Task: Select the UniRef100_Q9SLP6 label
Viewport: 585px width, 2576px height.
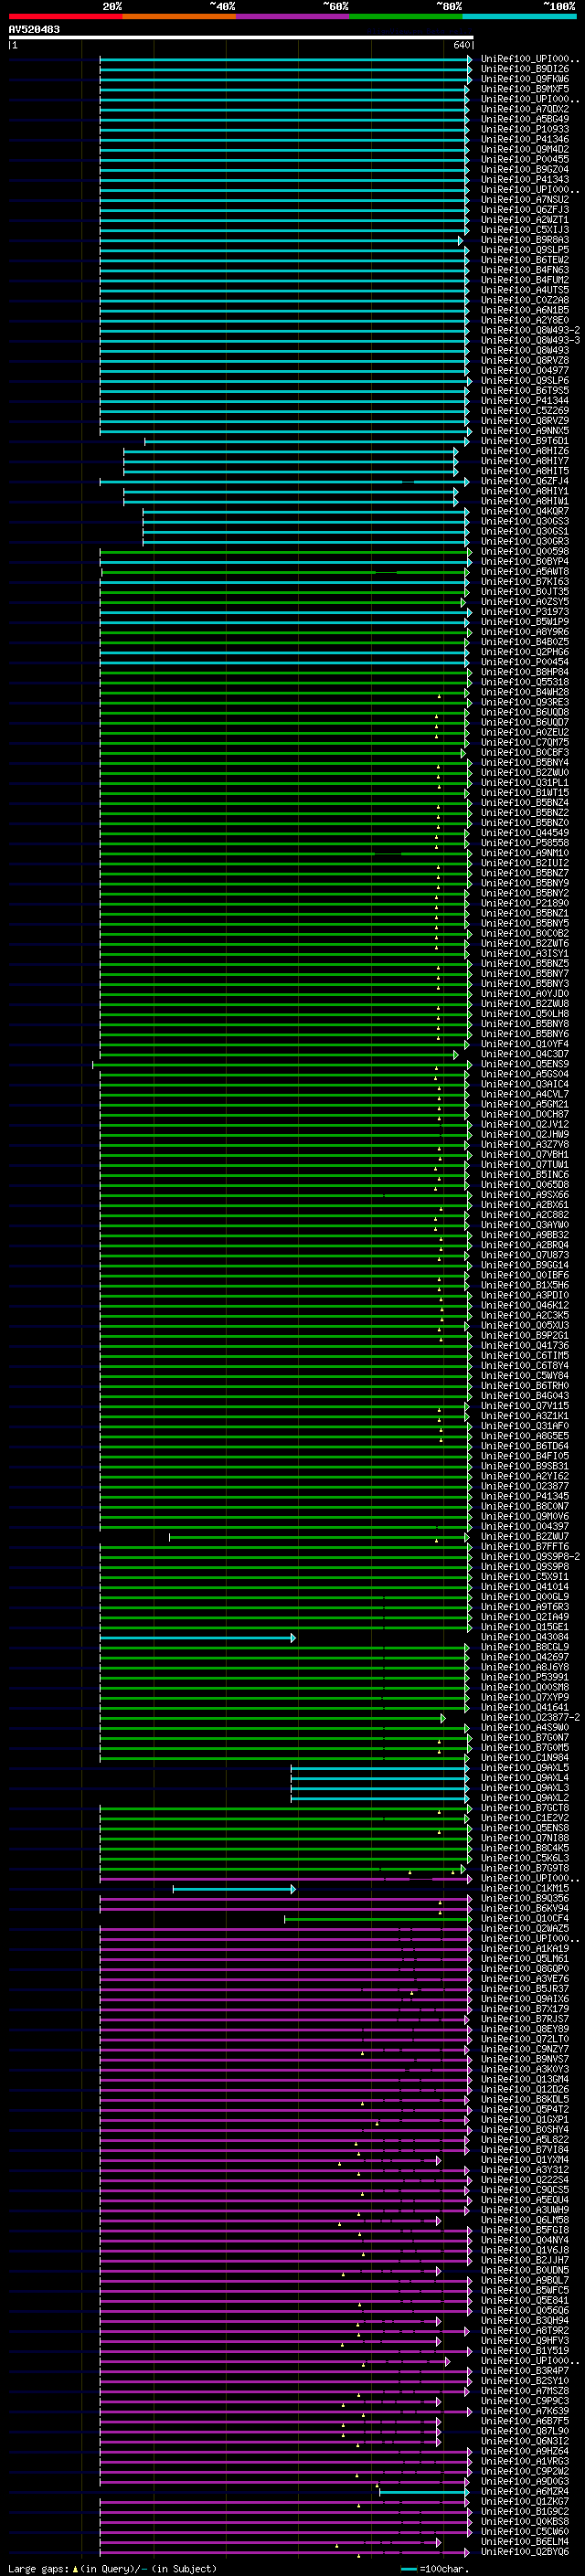Action: click(525, 380)
